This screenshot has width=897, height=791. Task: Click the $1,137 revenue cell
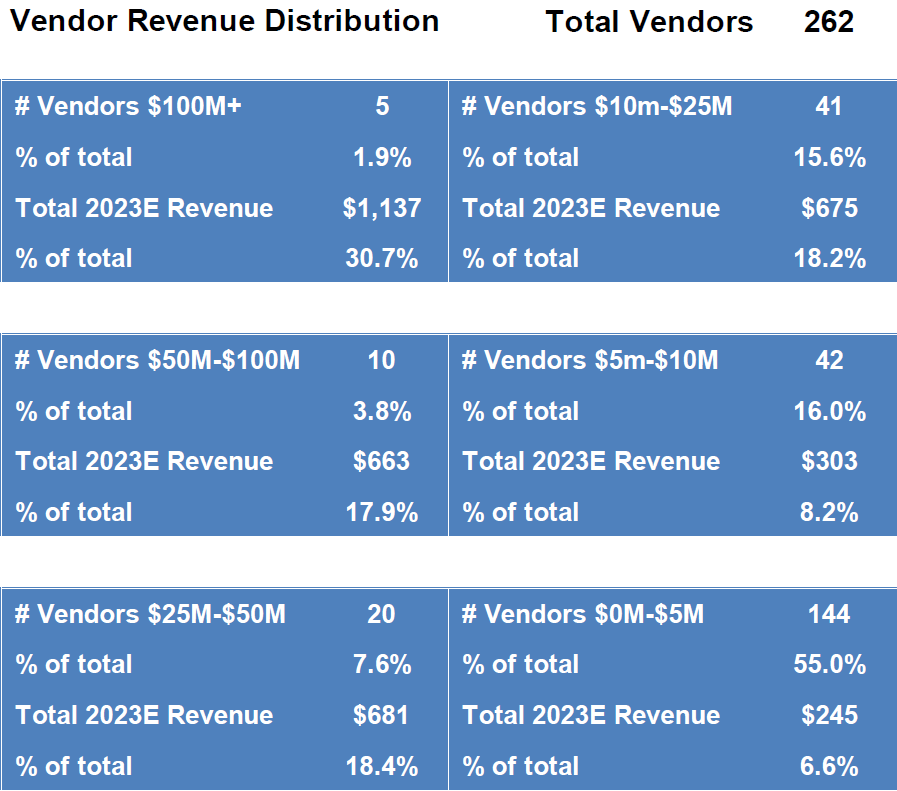click(381, 208)
